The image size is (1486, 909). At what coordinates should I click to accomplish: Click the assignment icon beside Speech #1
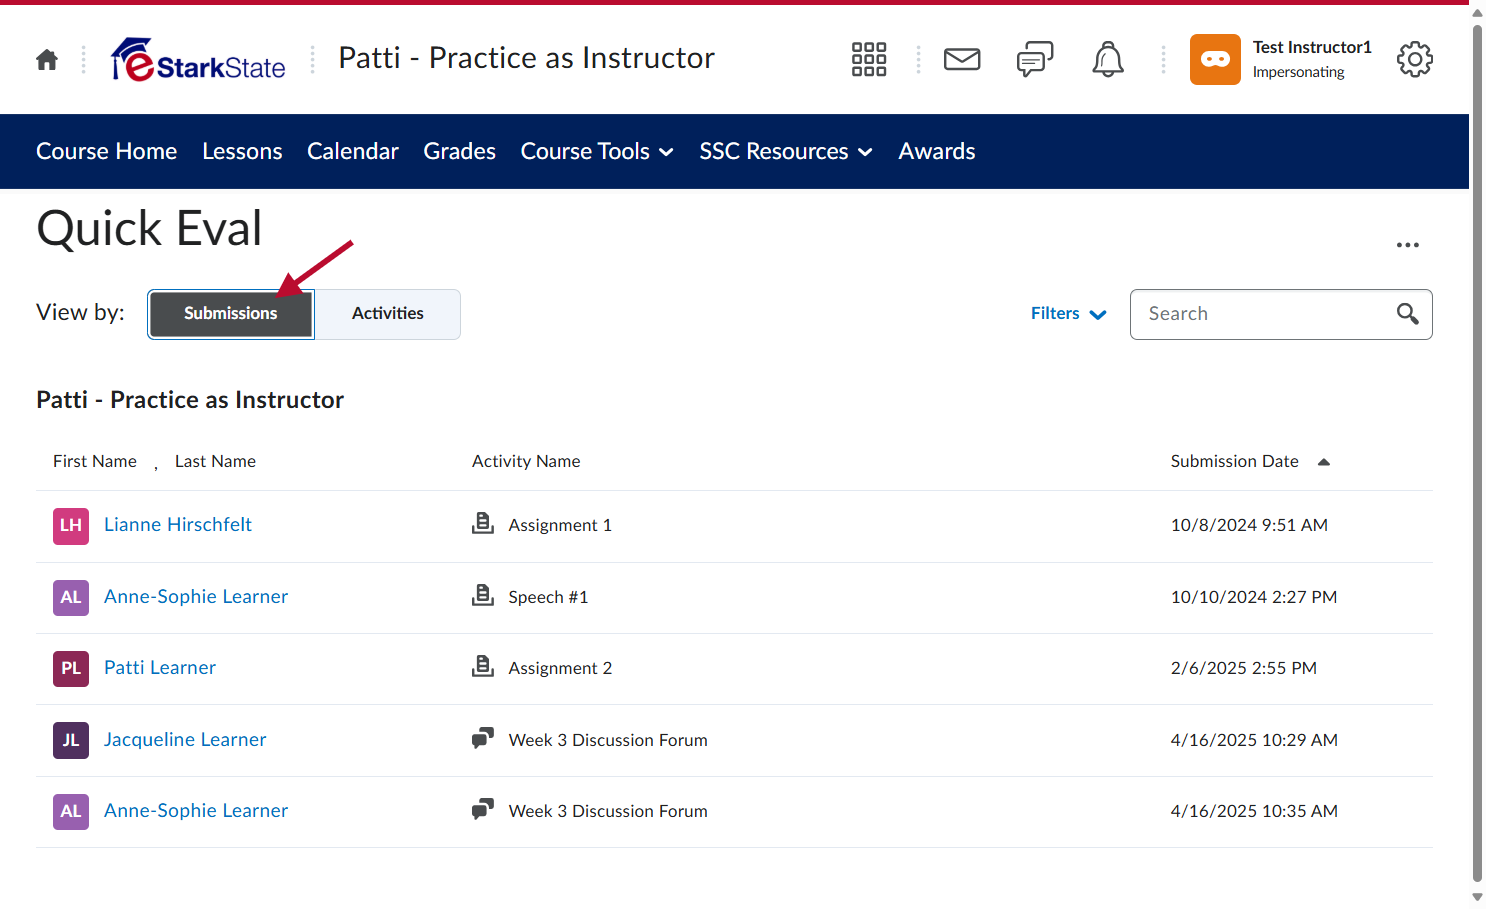483,595
